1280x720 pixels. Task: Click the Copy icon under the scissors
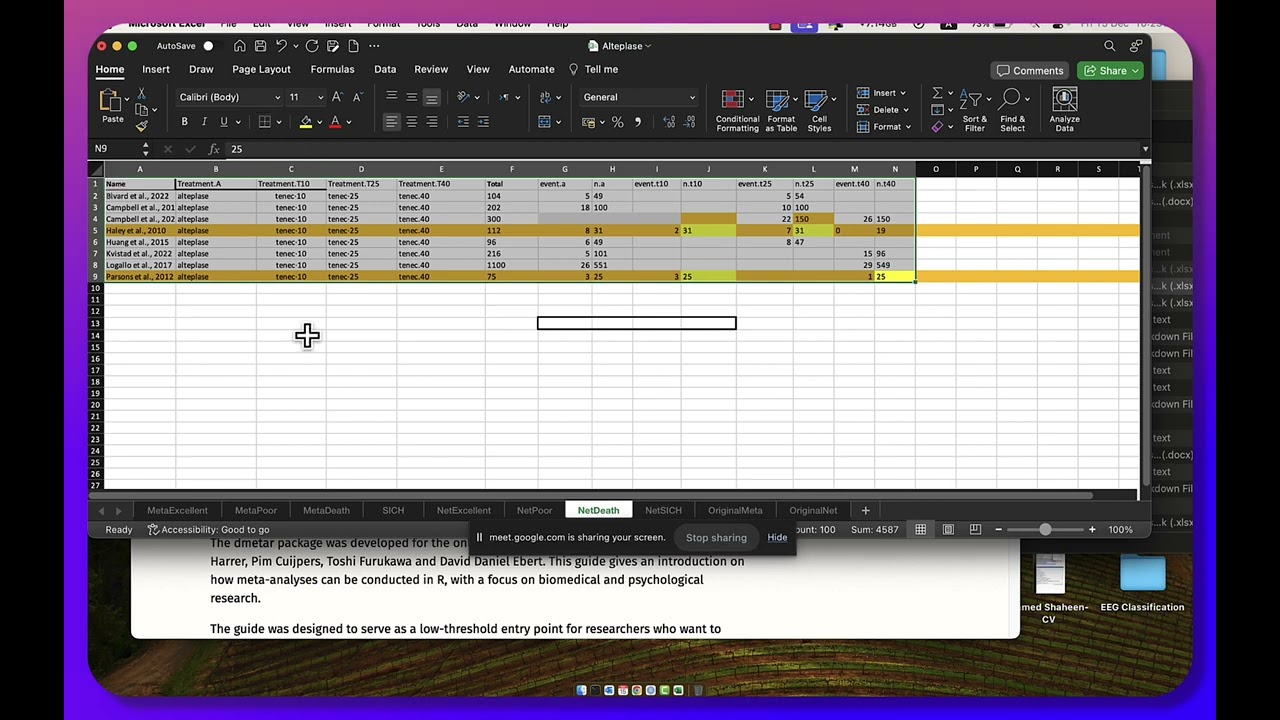click(141, 110)
